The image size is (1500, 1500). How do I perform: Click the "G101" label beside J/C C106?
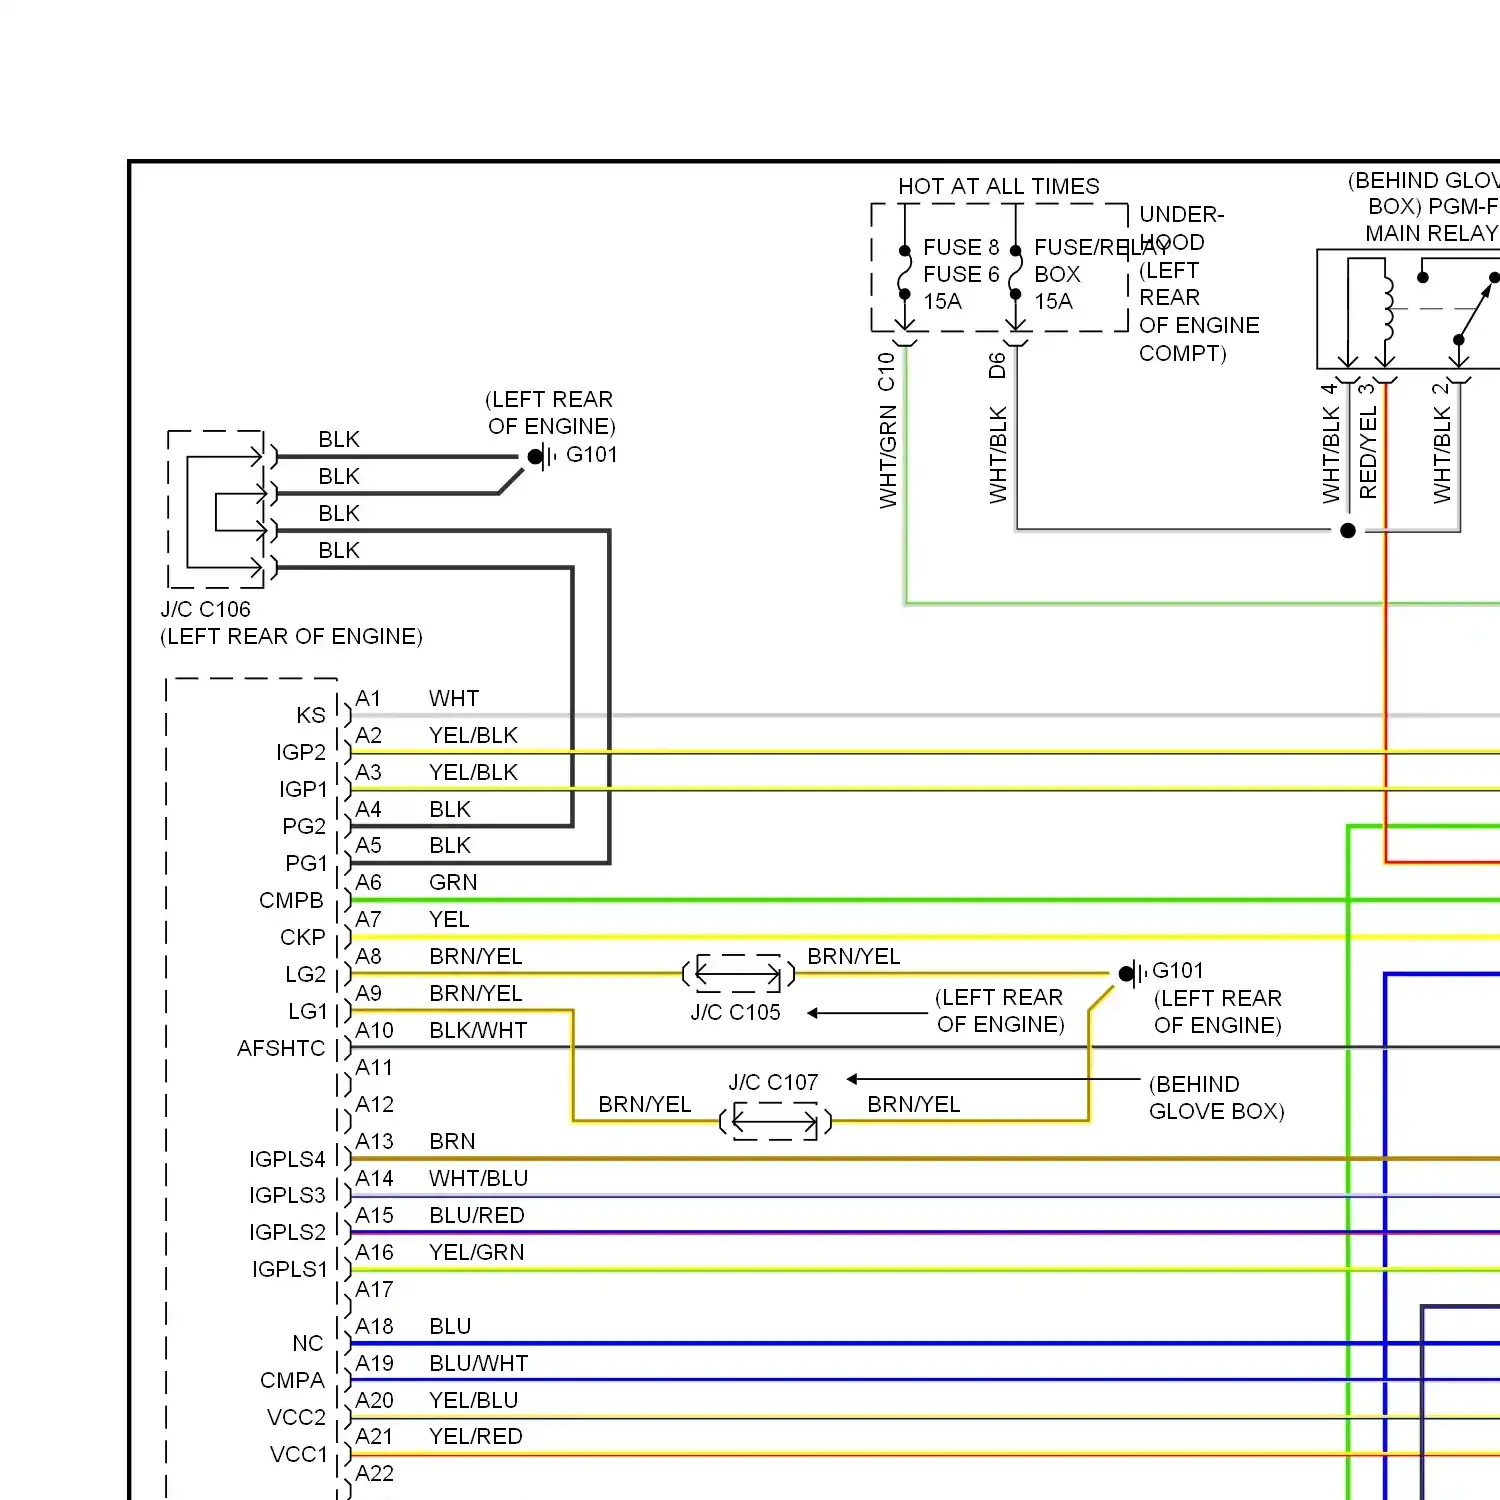[592, 455]
